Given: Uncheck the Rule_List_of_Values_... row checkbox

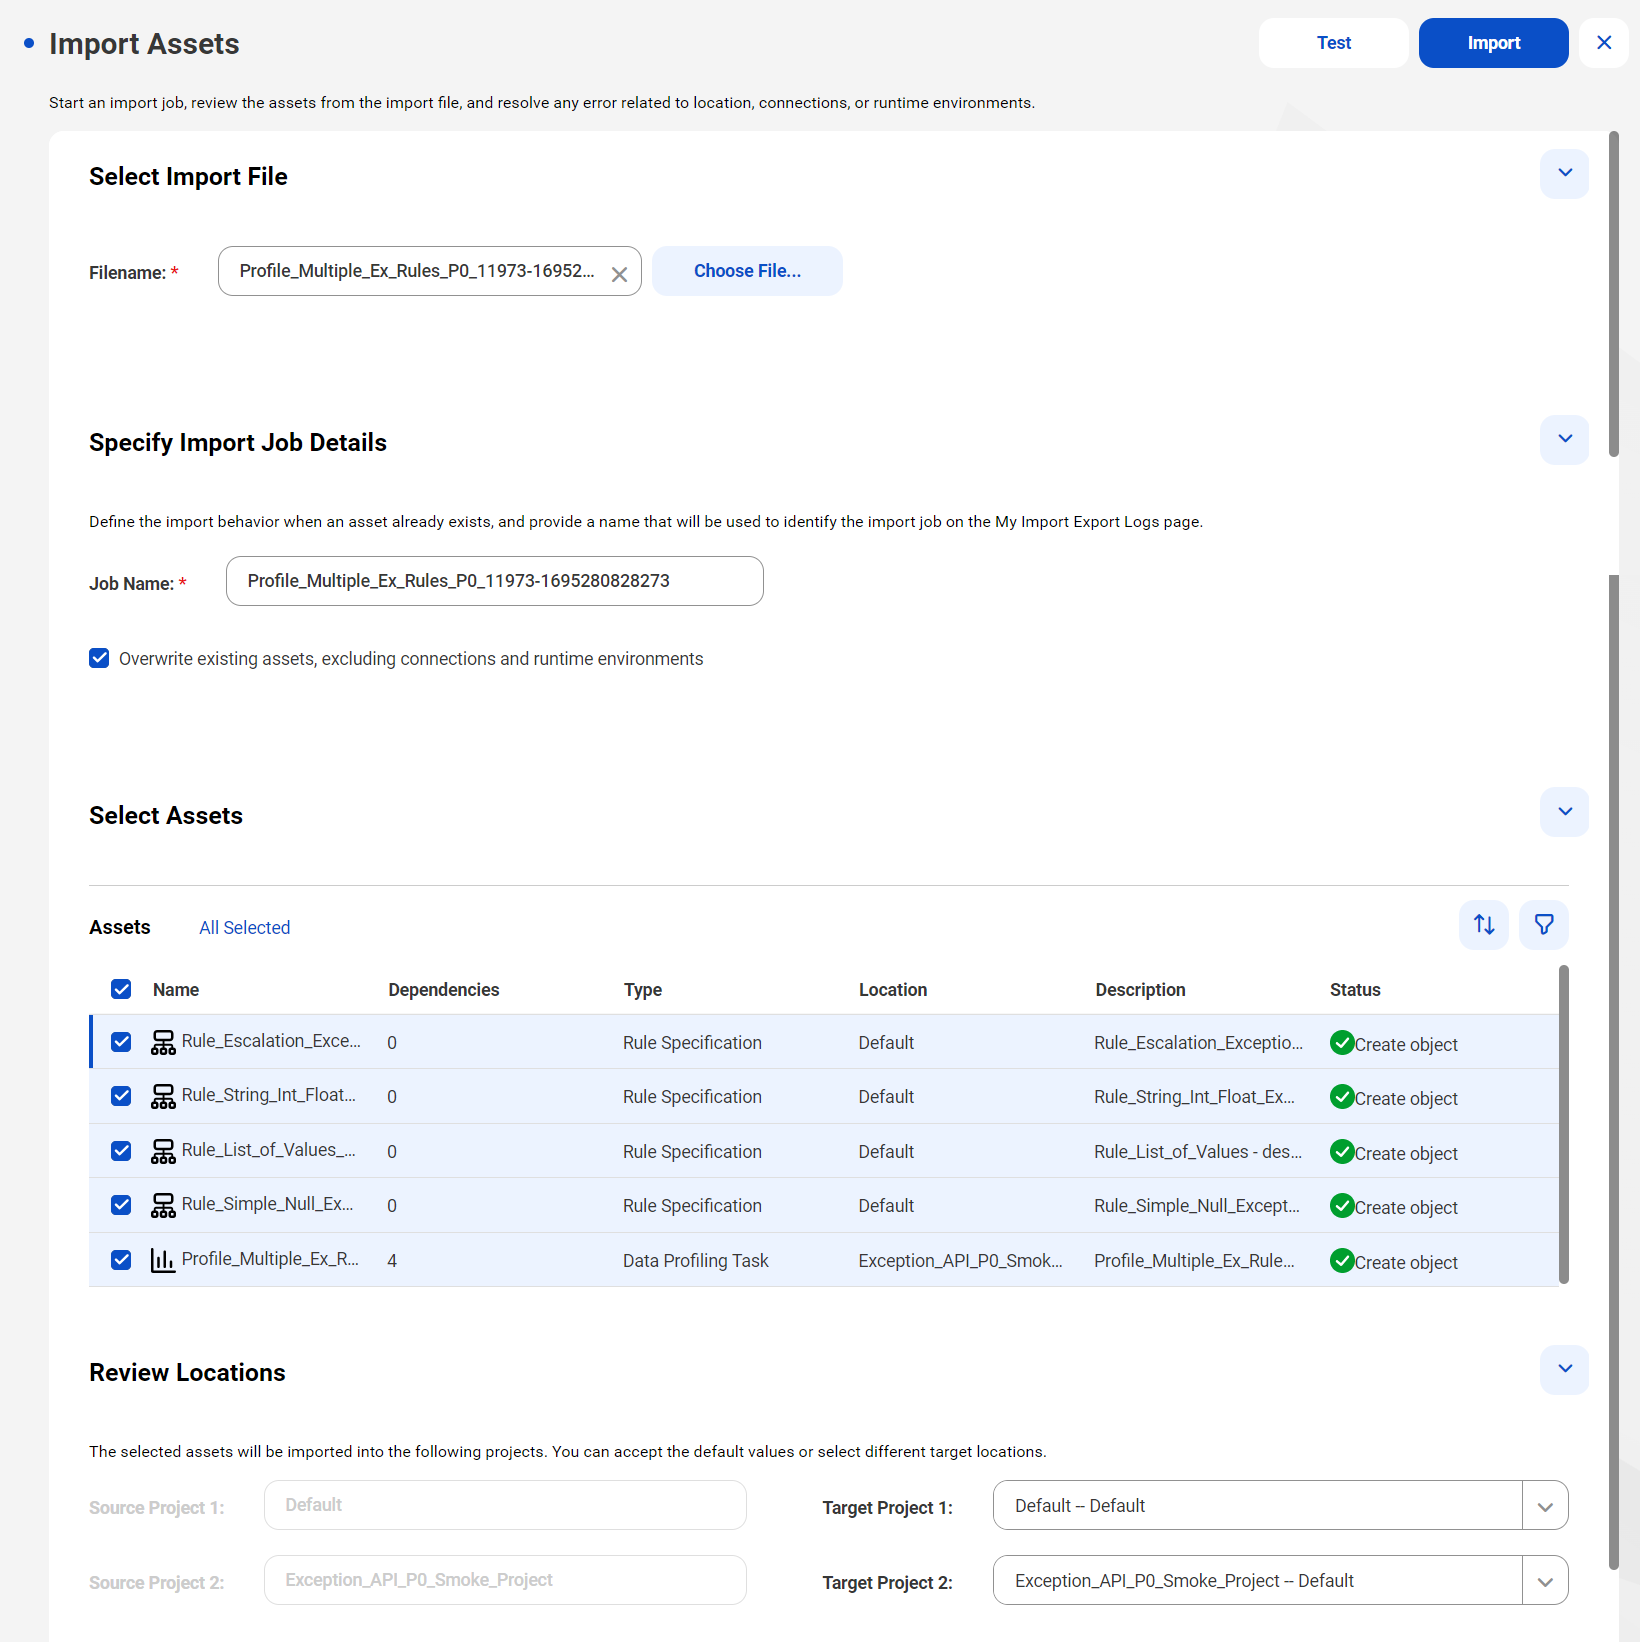Looking at the screenshot, I should [x=121, y=1151].
